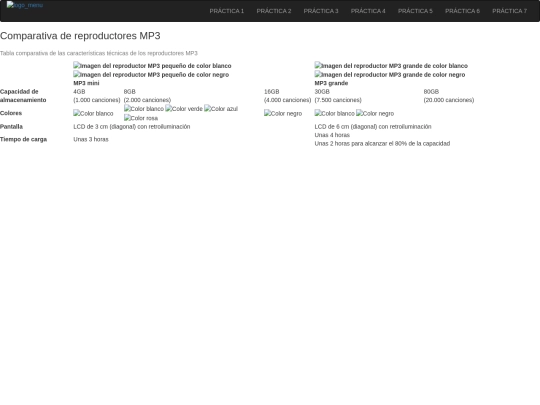Open PRÁCTICA 4 menu item
The image size is (540, 405).
(368, 11)
